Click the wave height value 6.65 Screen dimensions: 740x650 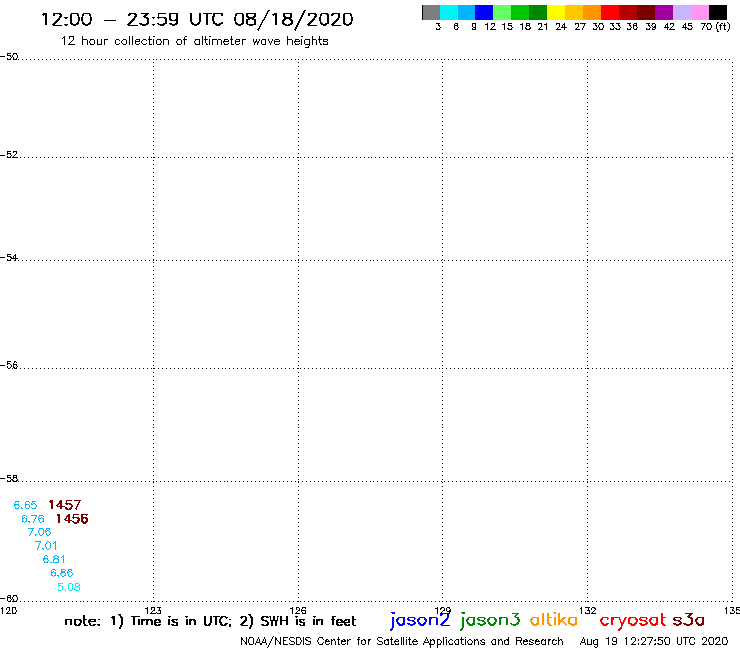tap(25, 505)
